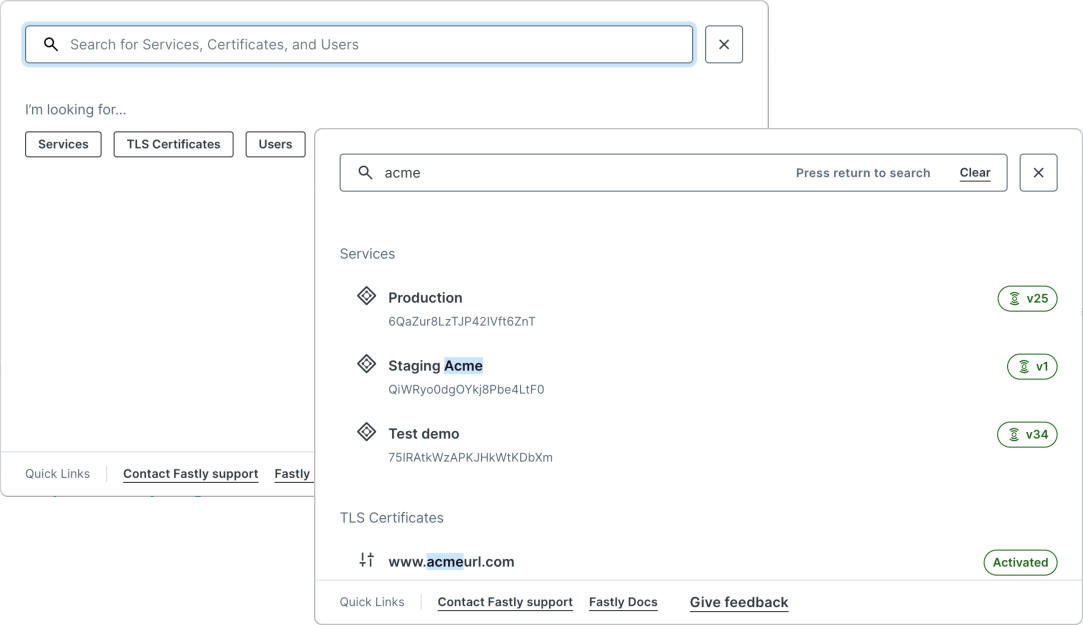Click the search icon in the acme search field
This screenshot has height=625, width=1083.
pyautogui.click(x=365, y=172)
